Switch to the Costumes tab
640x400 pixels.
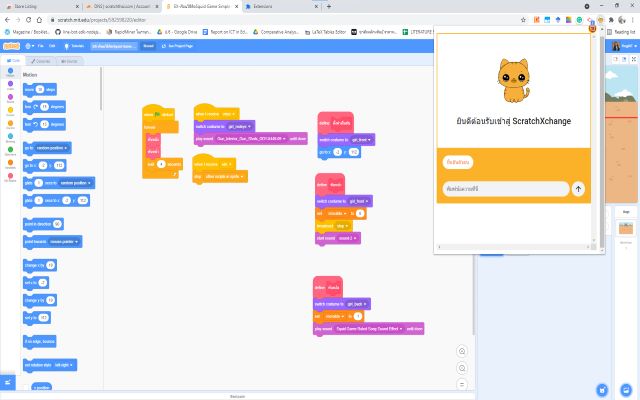pos(40,61)
